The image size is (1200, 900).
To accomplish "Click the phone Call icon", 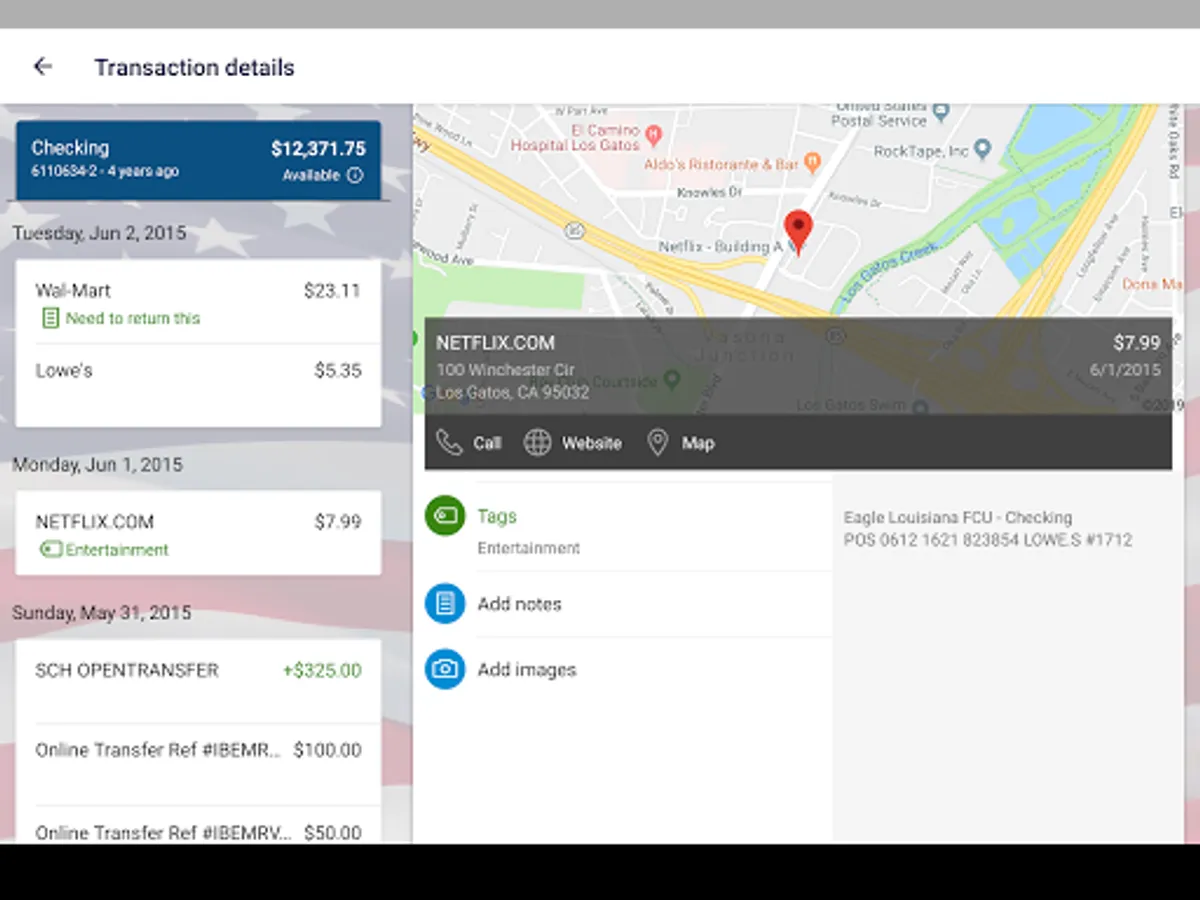I will 450,443.
